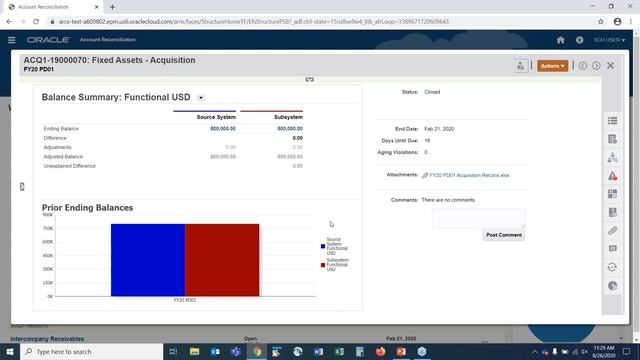Click the red Subsystem chart bar
This screenshot has height=360, width=640.
pos(222,260)
